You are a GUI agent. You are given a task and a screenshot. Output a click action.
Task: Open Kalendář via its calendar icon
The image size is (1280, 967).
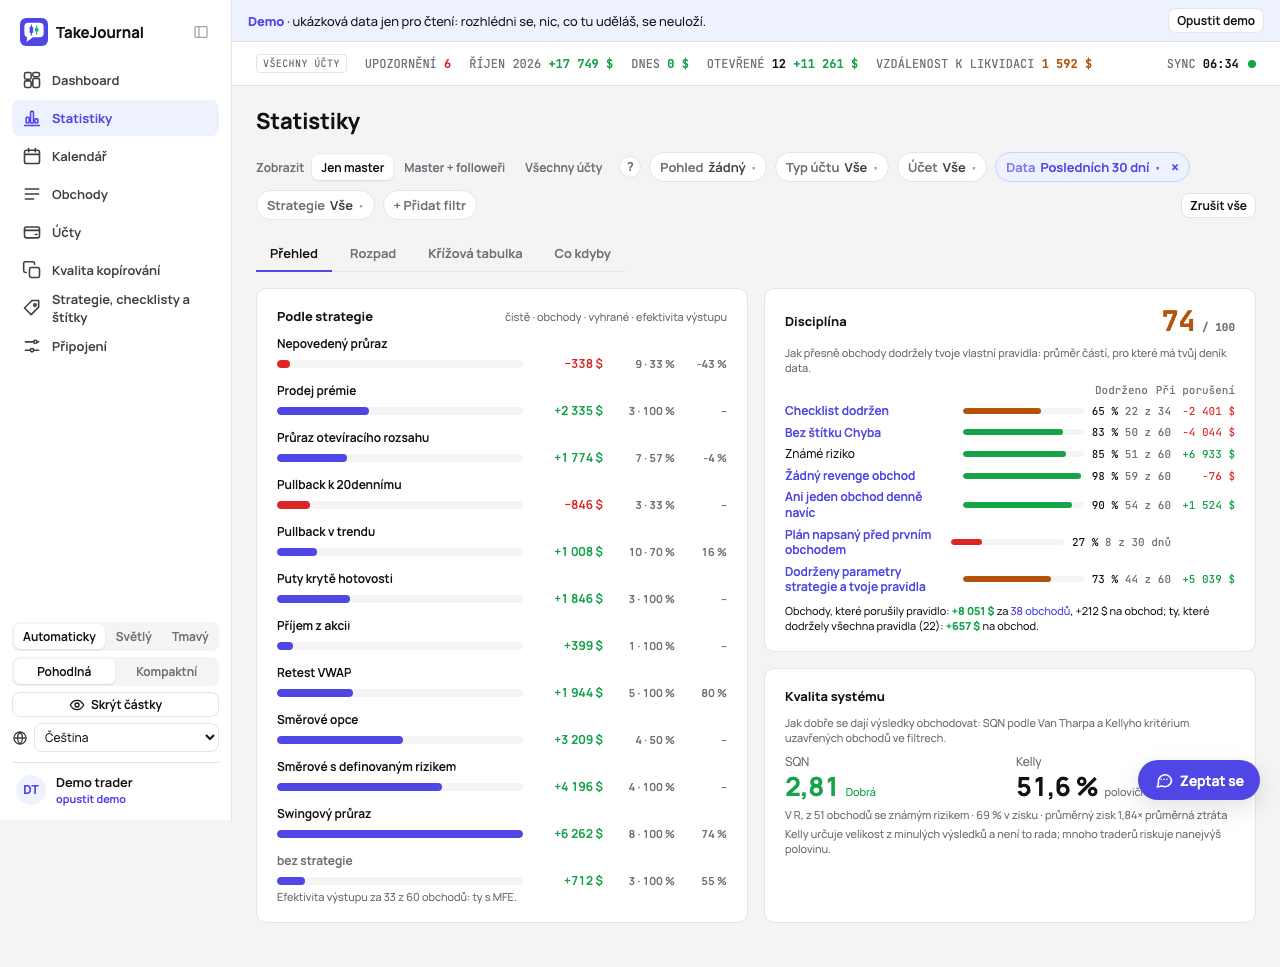(32, 156)
